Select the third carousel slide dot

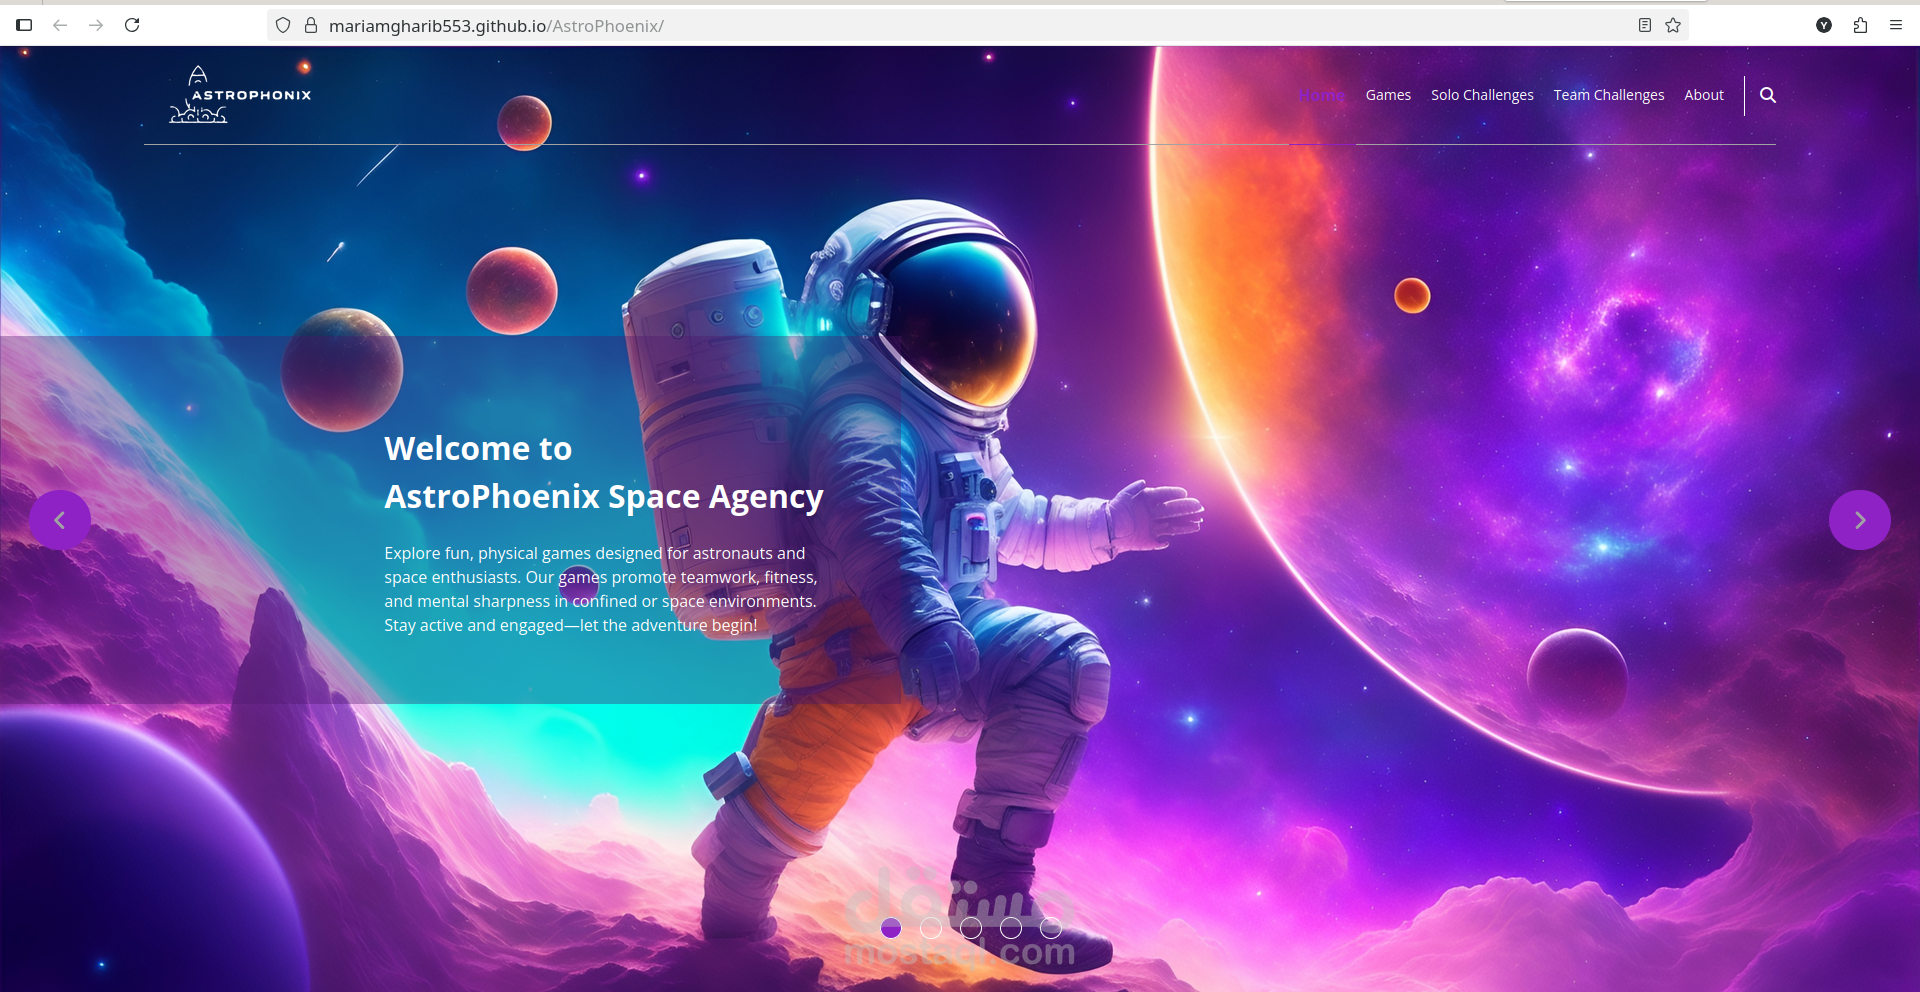pyautogui.click(x=971, y=928)
